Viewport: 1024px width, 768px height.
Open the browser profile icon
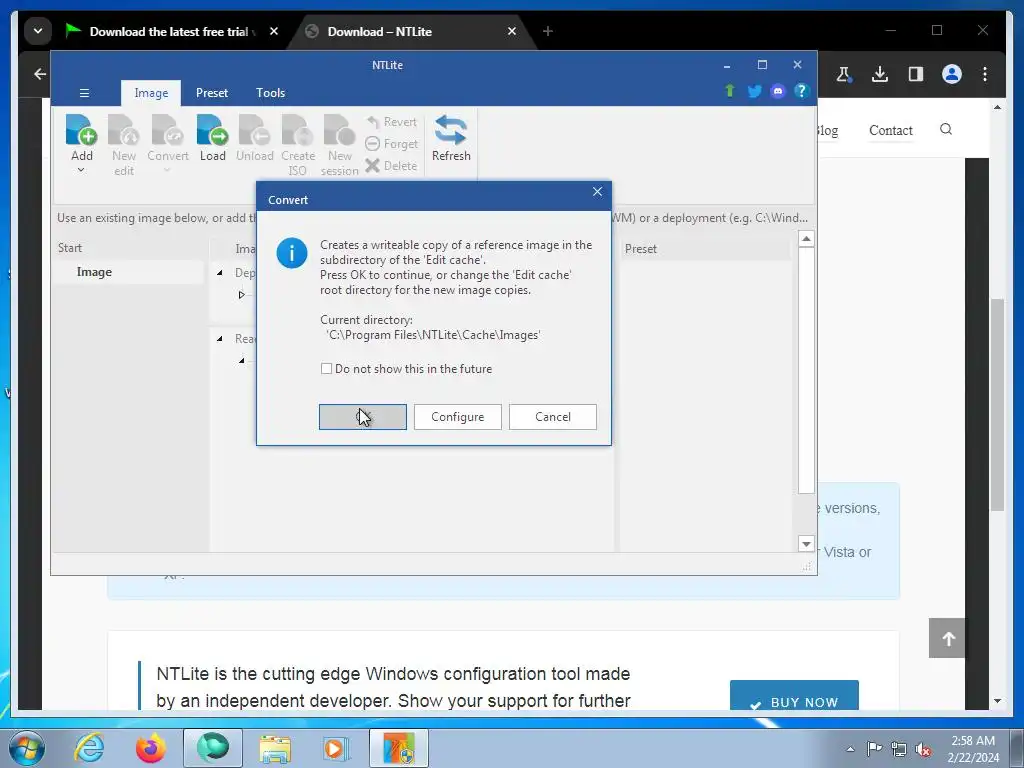click(952, 74)
